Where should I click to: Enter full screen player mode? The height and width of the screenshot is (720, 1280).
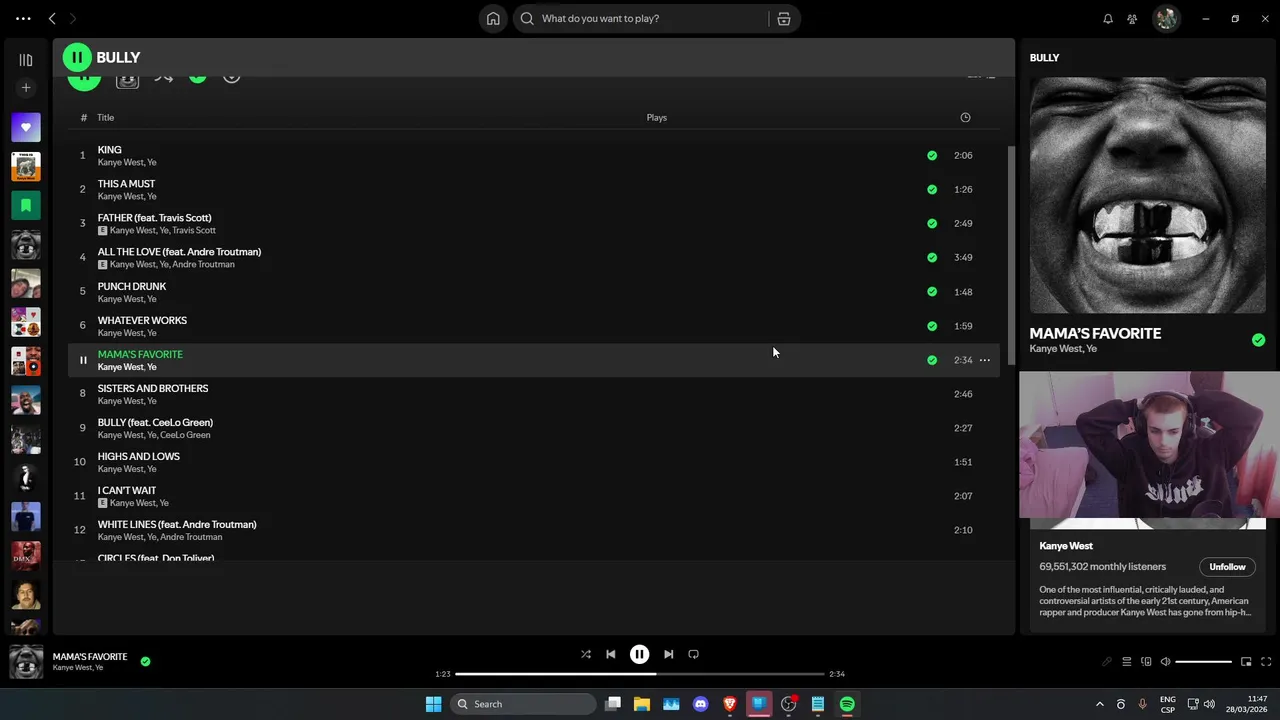1266,662
